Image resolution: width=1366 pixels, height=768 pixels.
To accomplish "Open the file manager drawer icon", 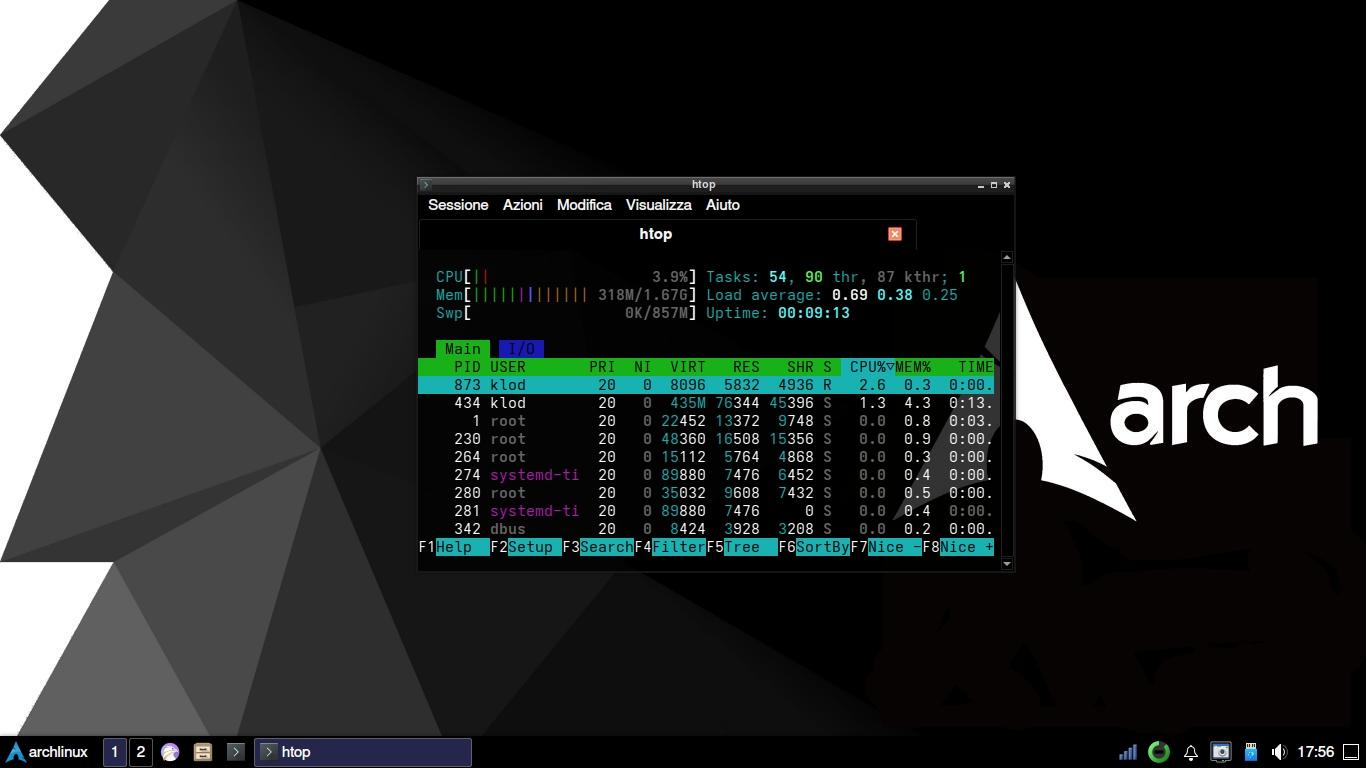I will (x=203, y=752).
